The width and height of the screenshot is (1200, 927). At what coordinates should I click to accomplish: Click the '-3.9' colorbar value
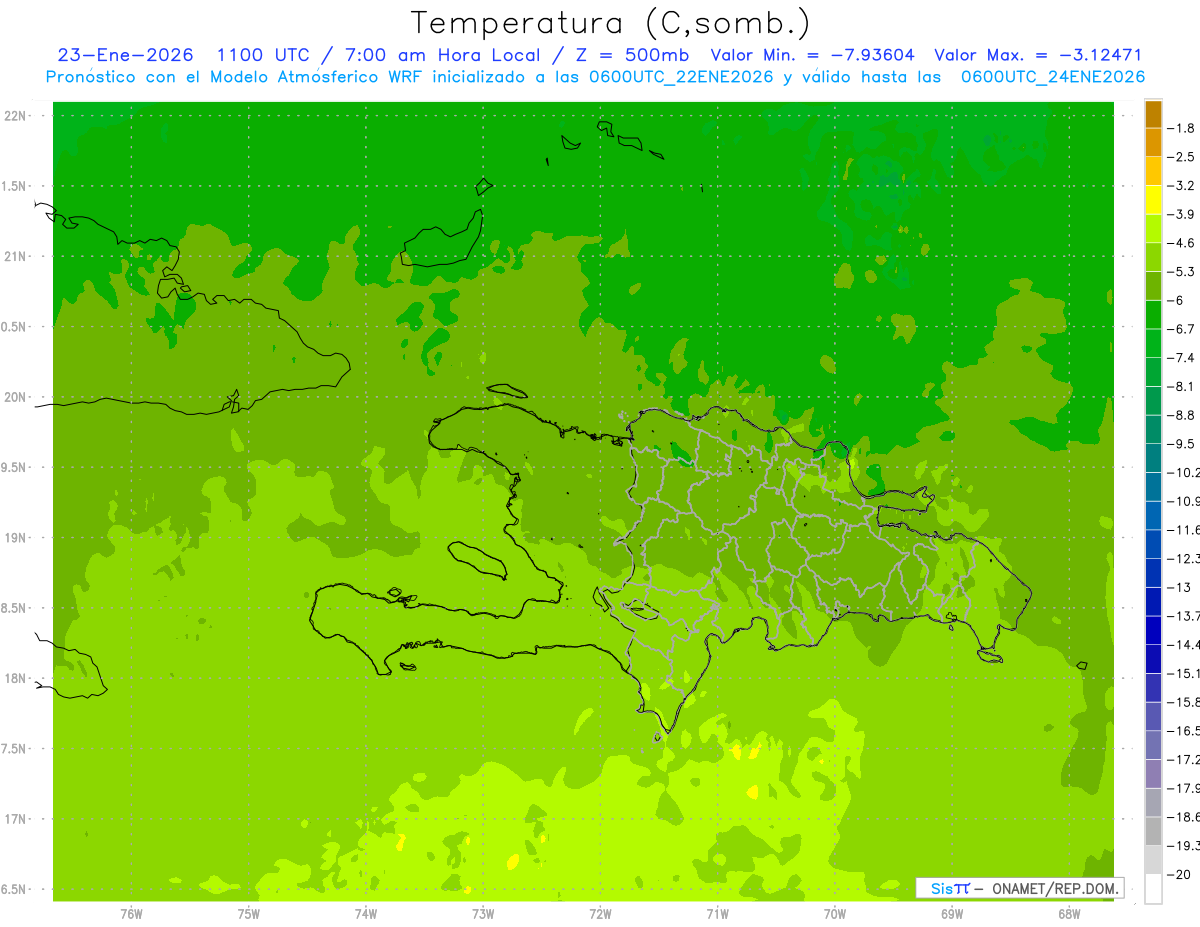pyautogui.click(x=1181, y=214)
